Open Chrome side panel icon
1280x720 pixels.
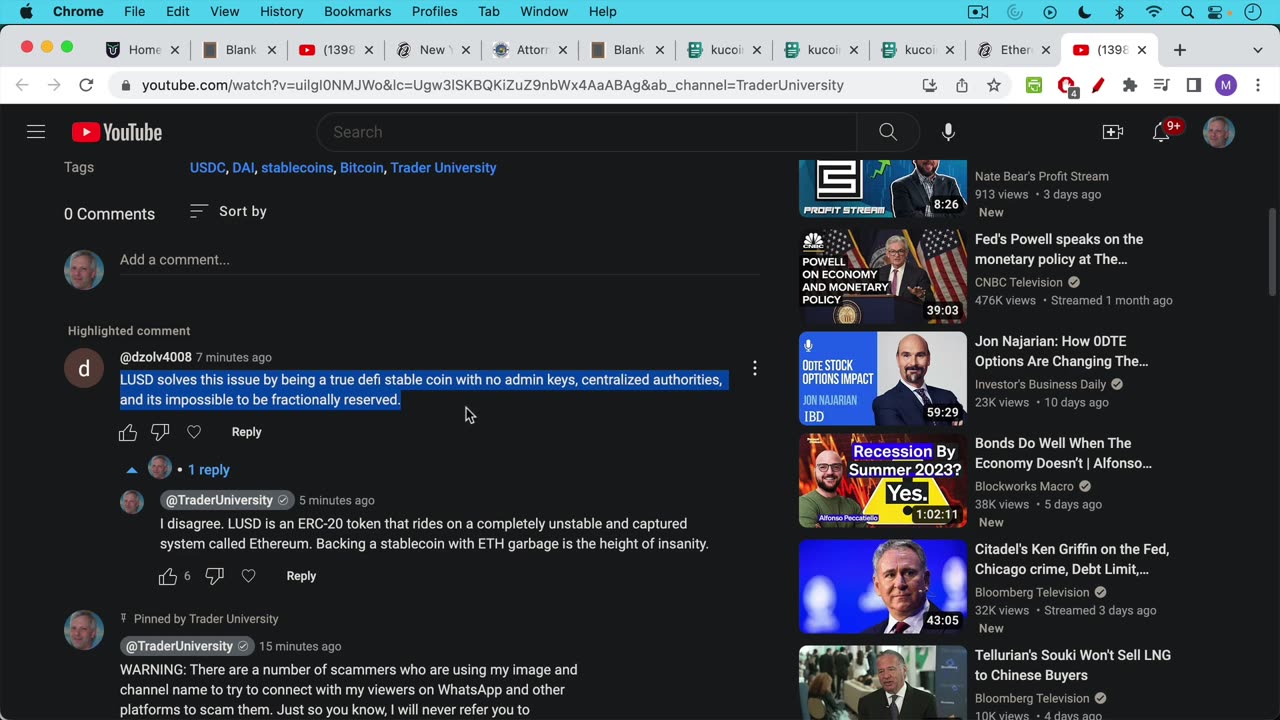tap(1193, 85)
